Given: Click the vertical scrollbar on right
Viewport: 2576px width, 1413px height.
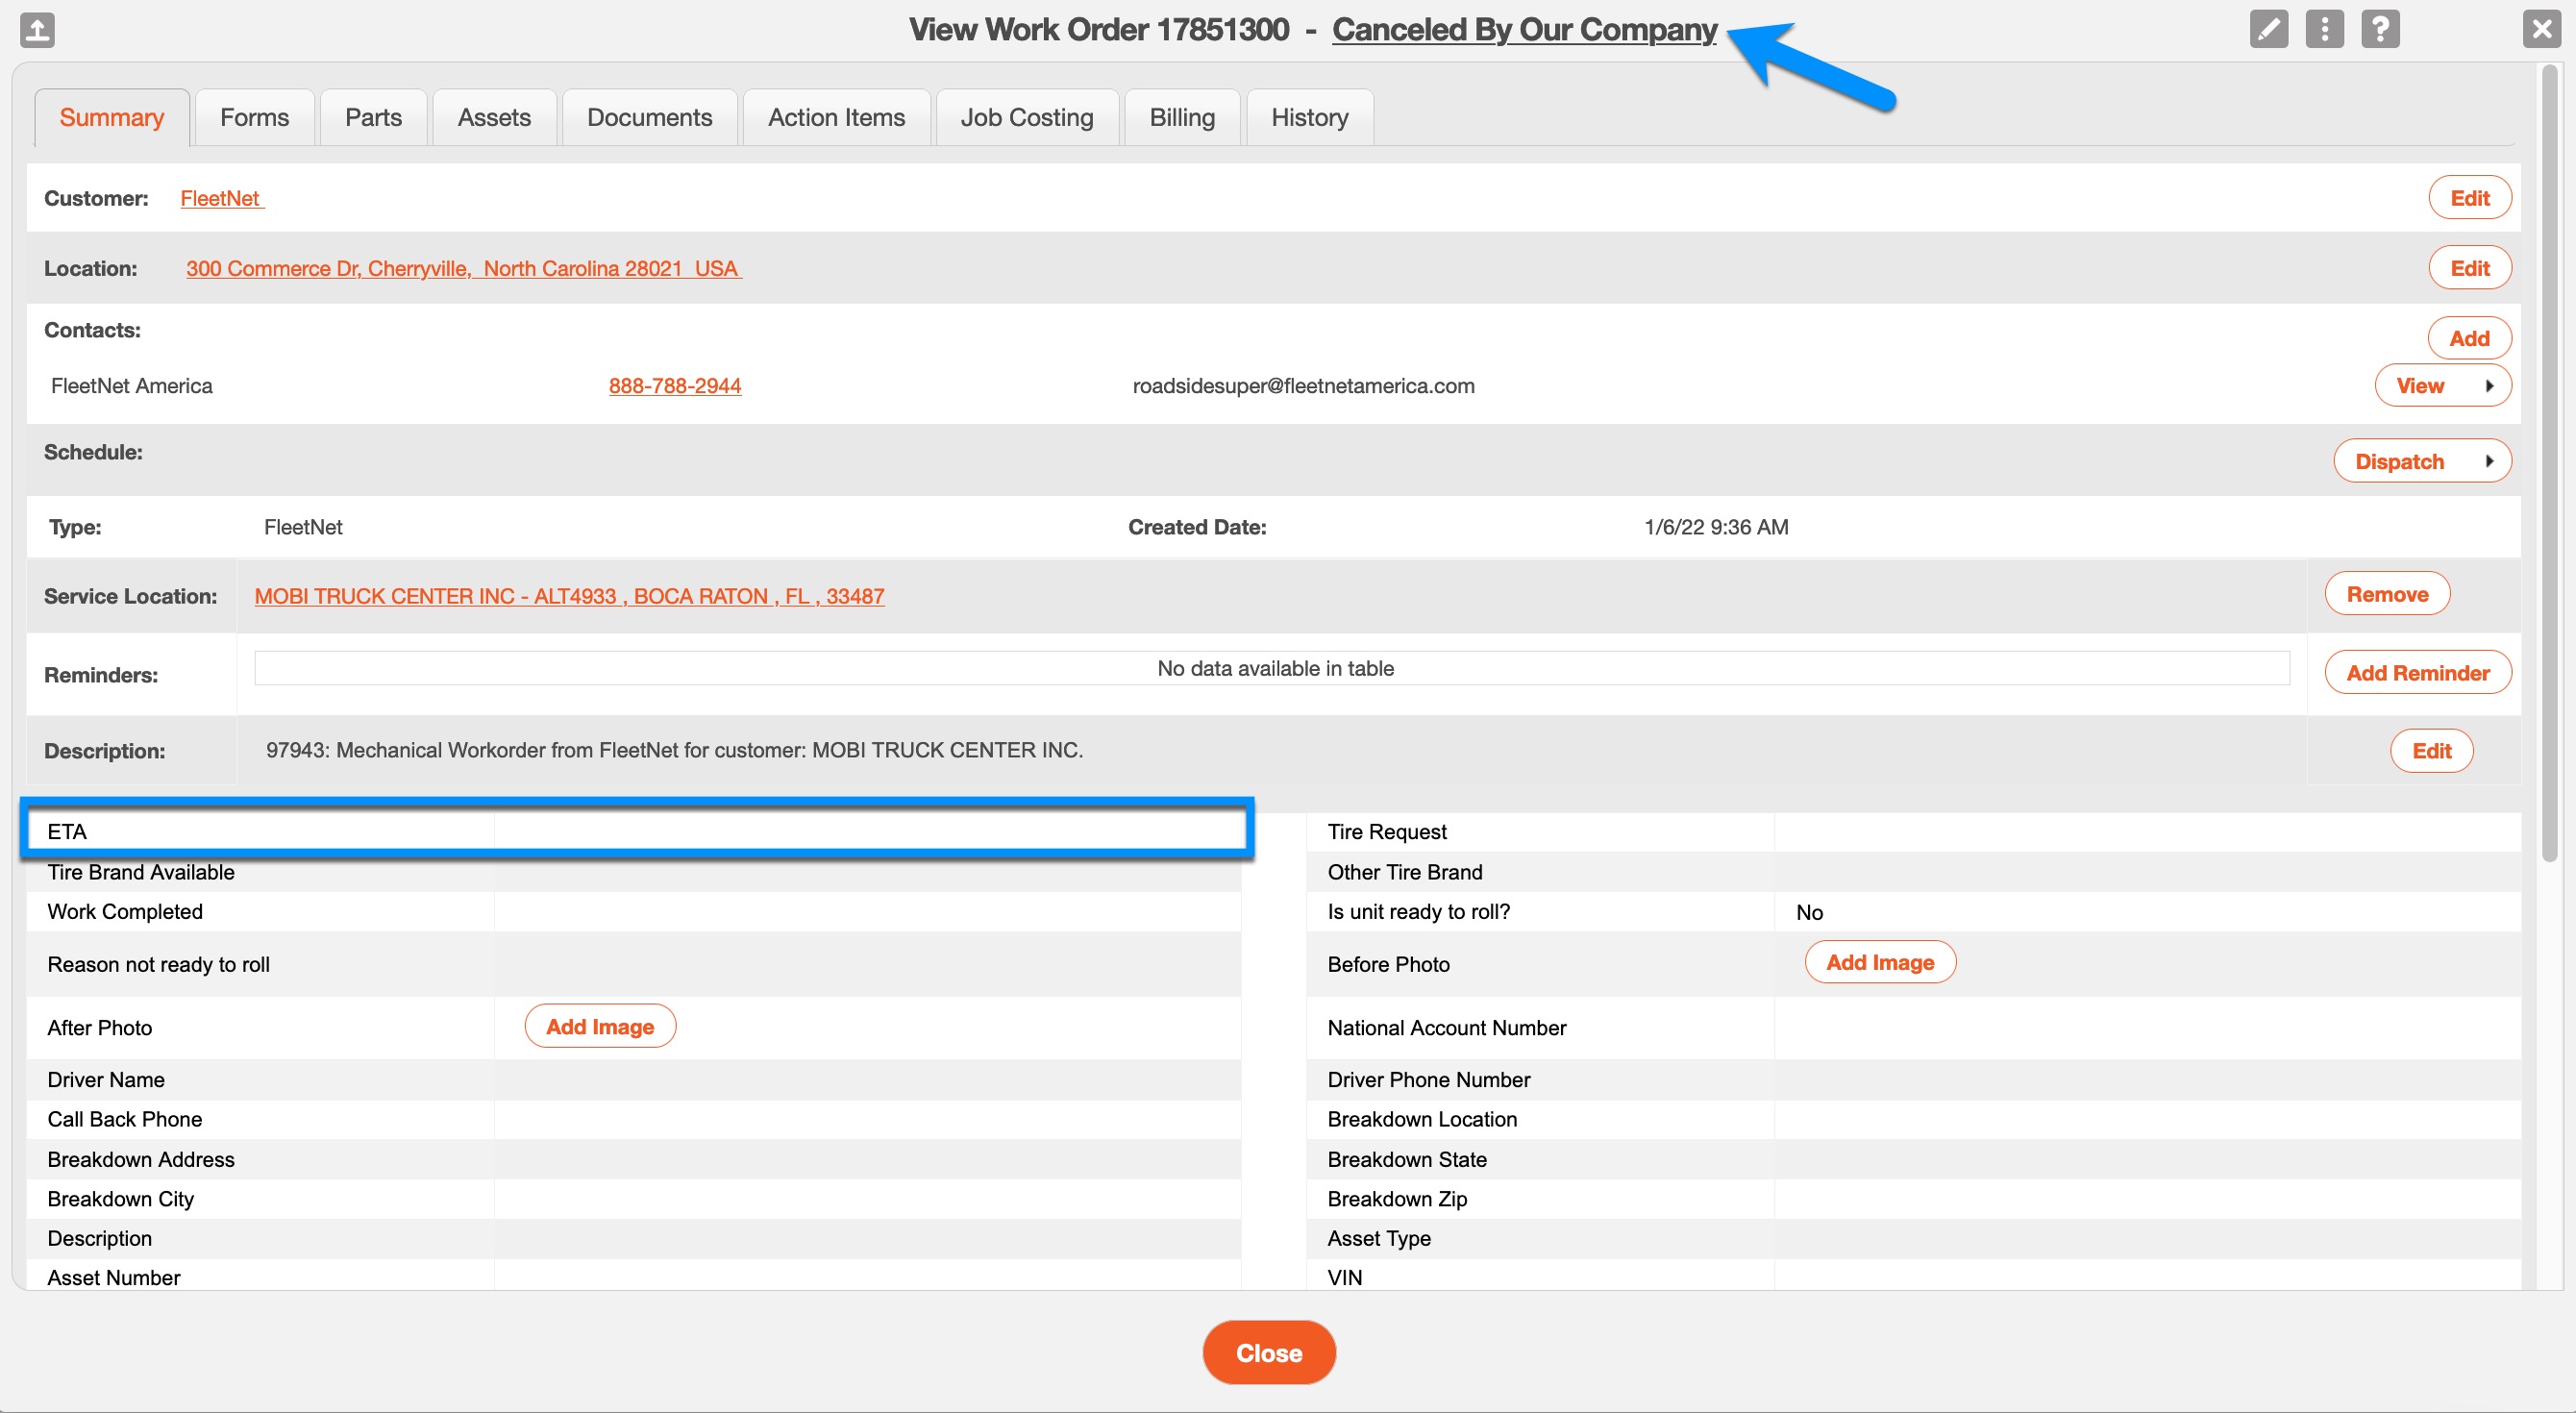Looking at the screenshot, I should tap(2550, 460).
